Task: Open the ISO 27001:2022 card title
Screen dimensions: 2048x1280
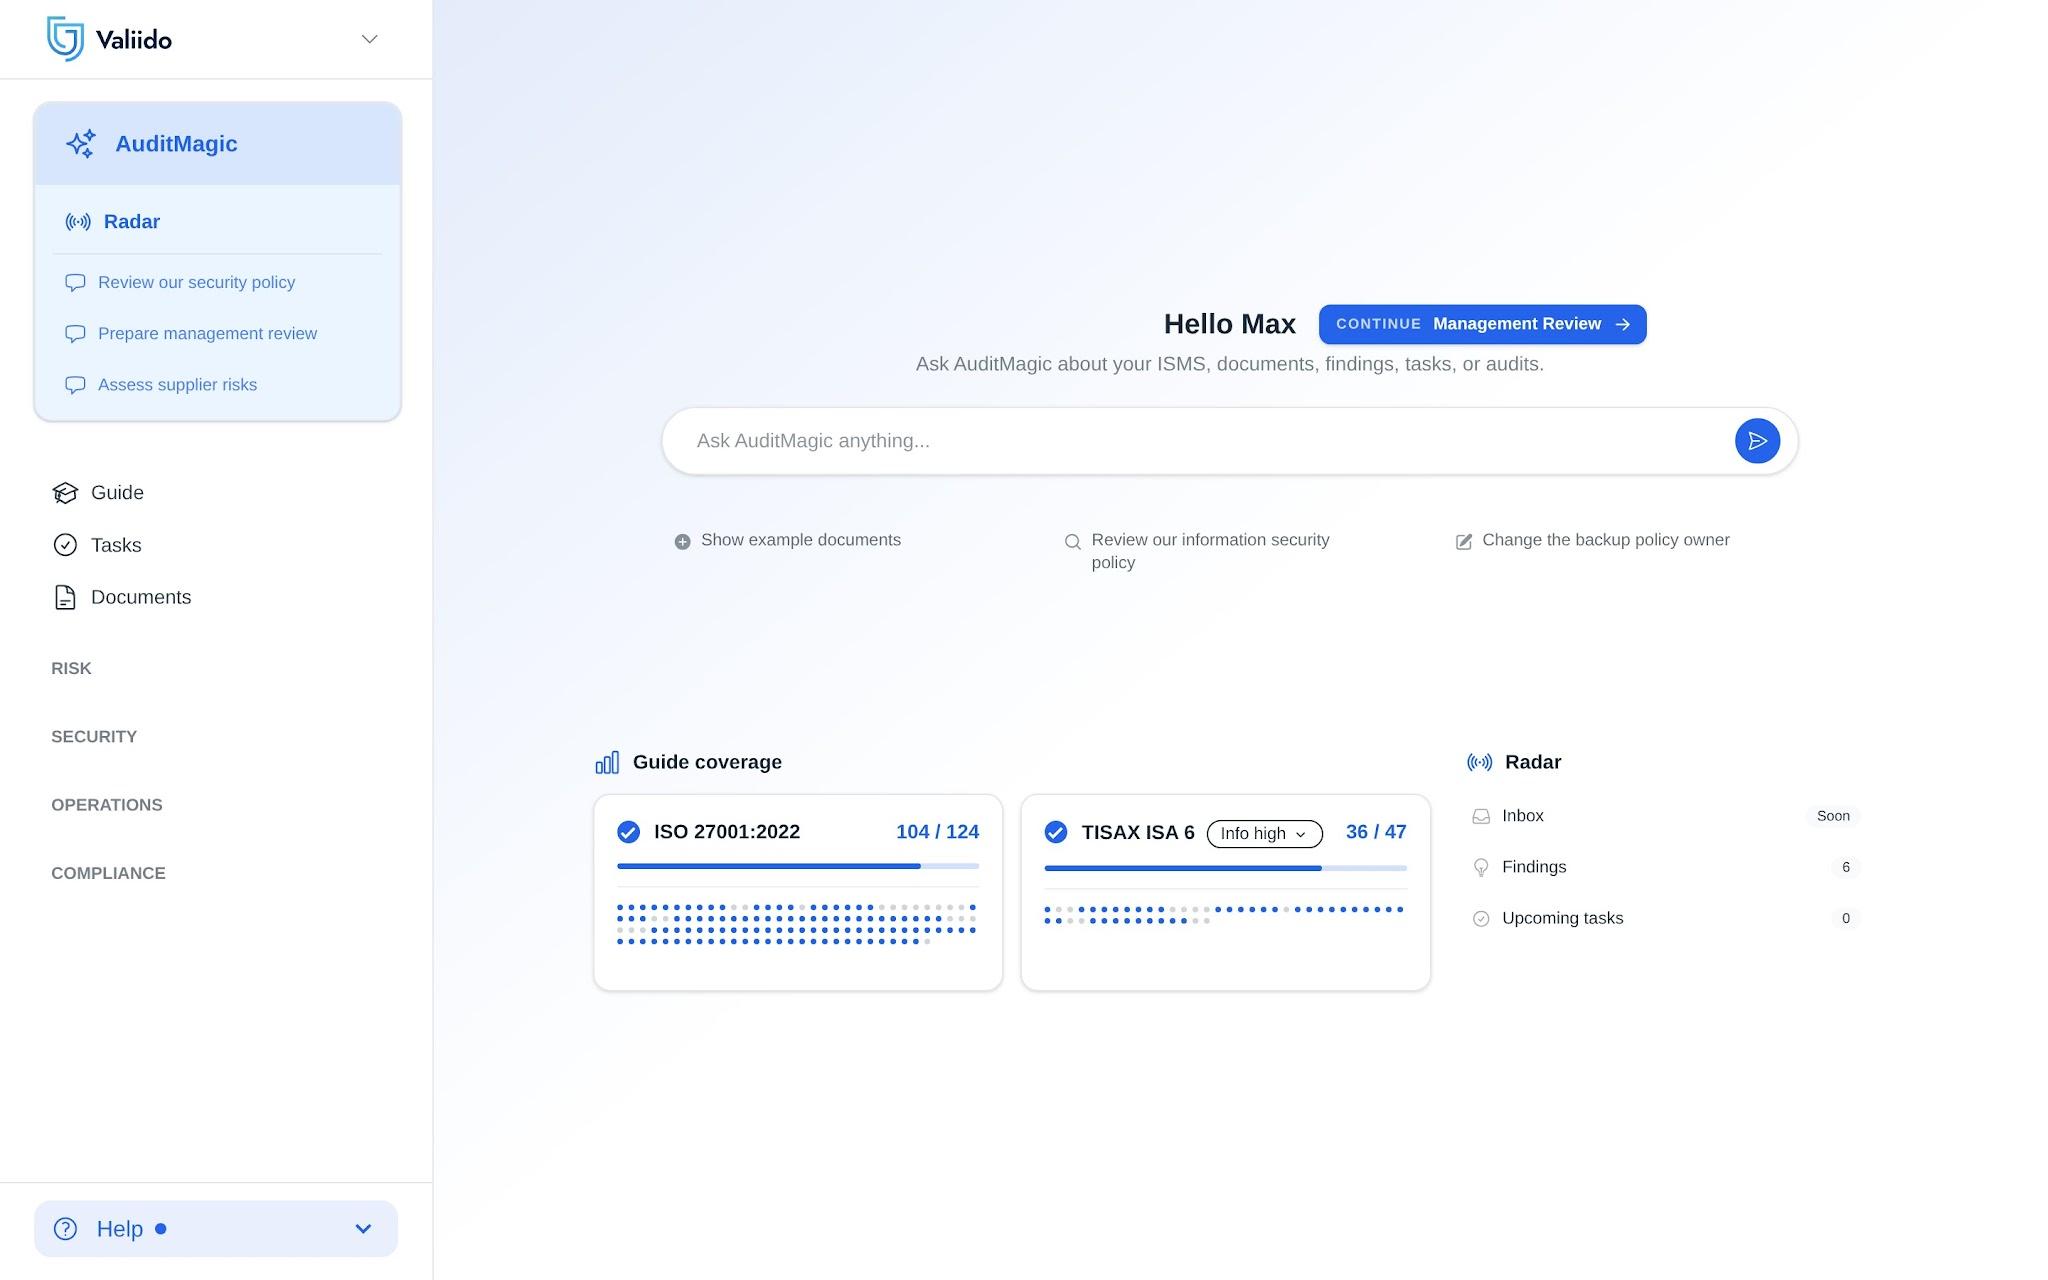Action: [x=727, y=832]
